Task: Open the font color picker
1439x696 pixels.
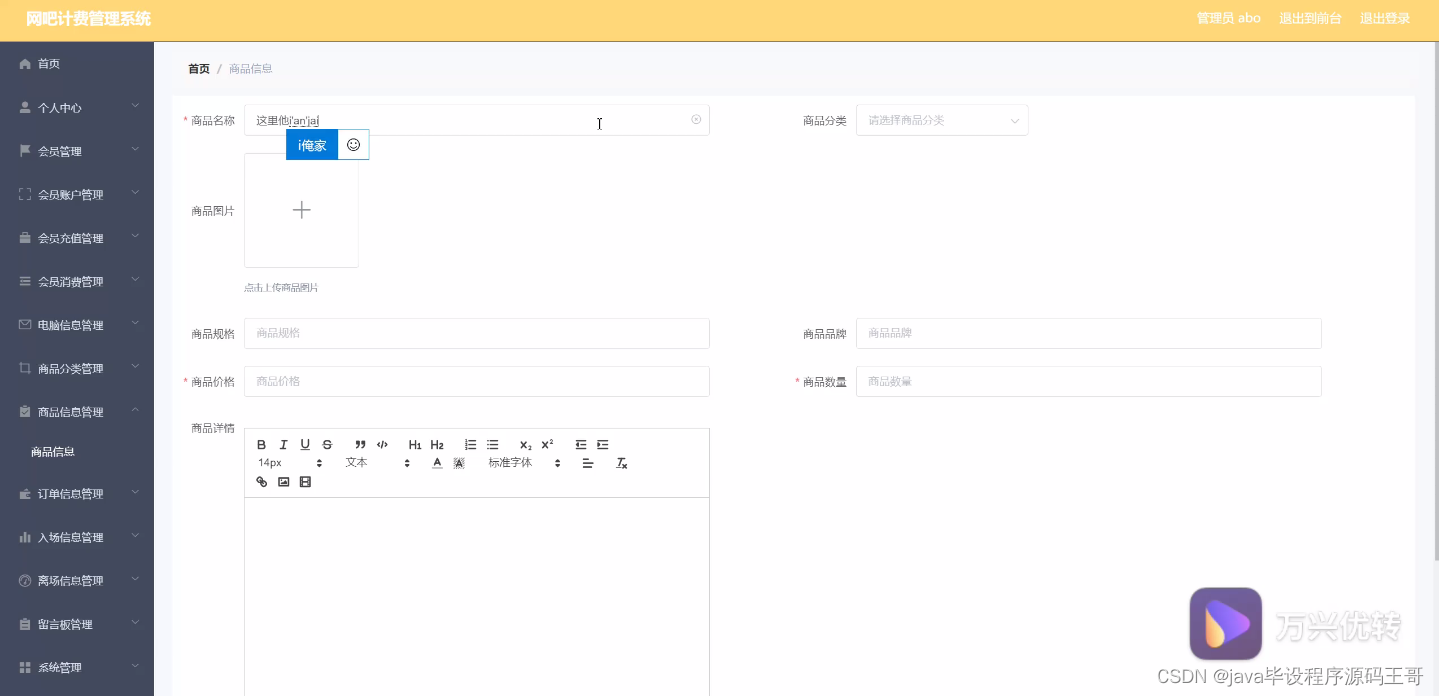Action: pos(437,463)
